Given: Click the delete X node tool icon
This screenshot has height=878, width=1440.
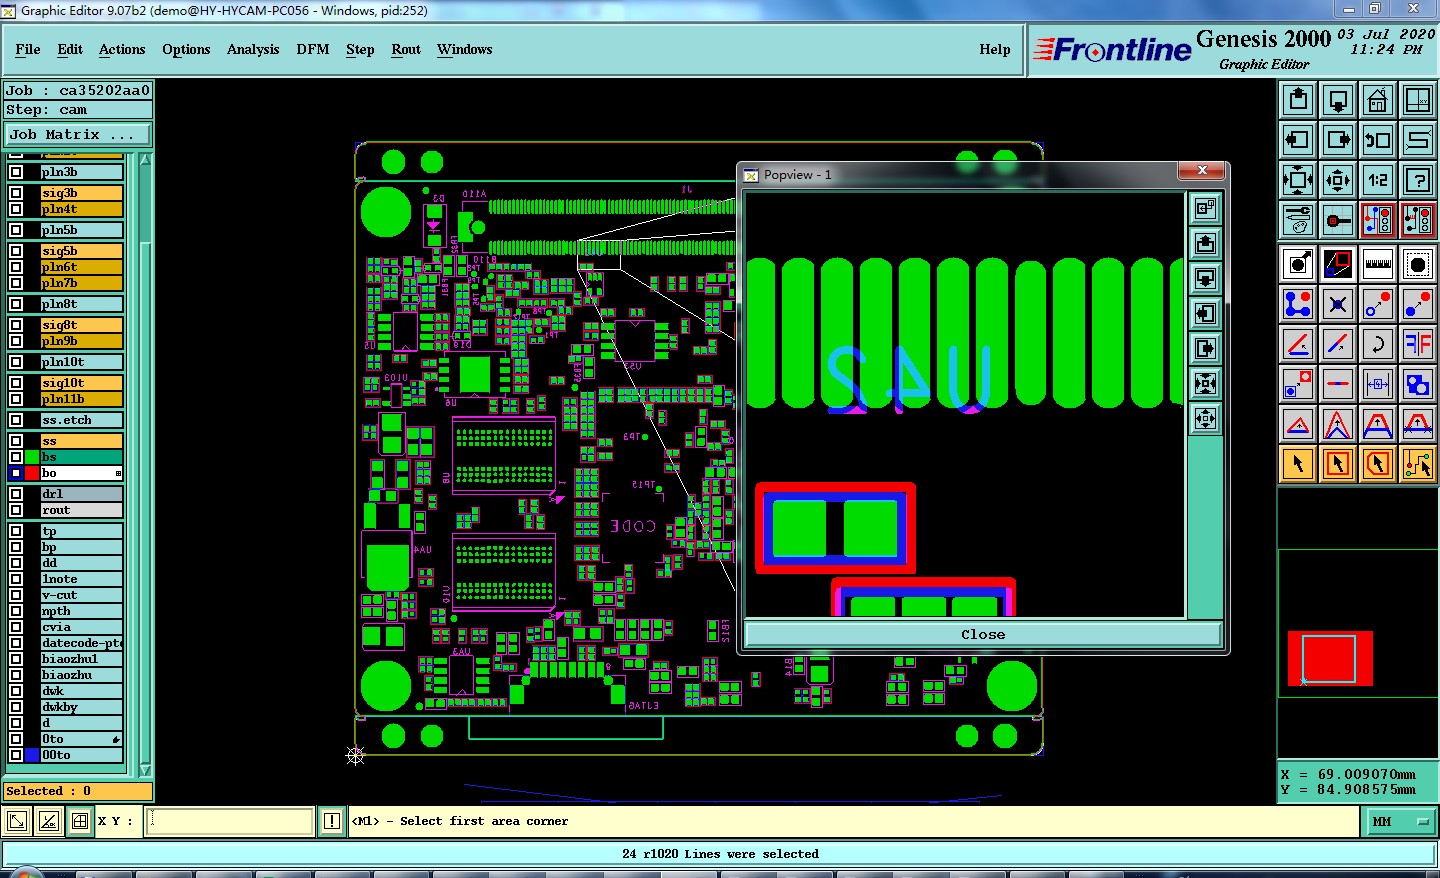Looking at the screenshot, I should (1338, 304).
